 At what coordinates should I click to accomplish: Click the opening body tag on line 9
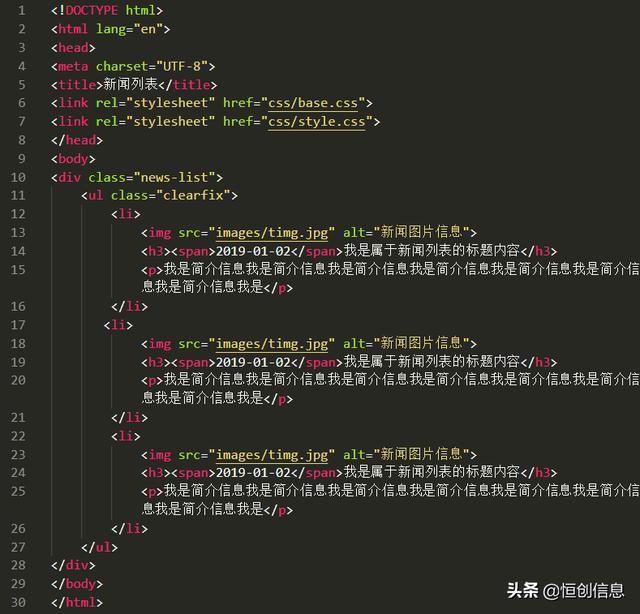[x=73, y=159]
